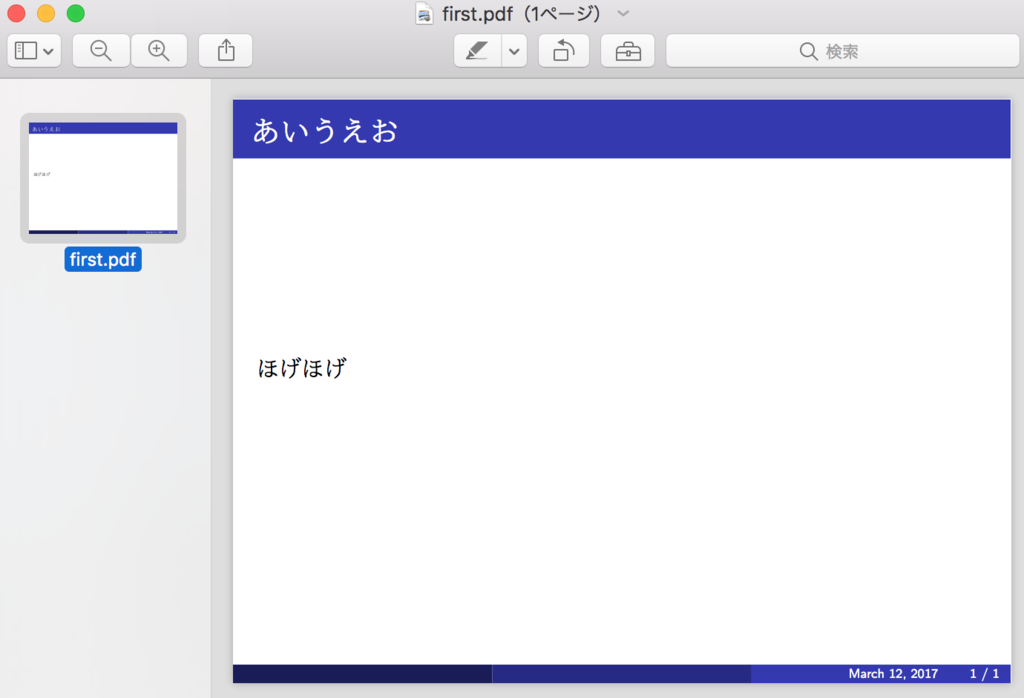
Task: Click the あいうえお slide title
Action: pyautogui.click(x=325, y=131)
